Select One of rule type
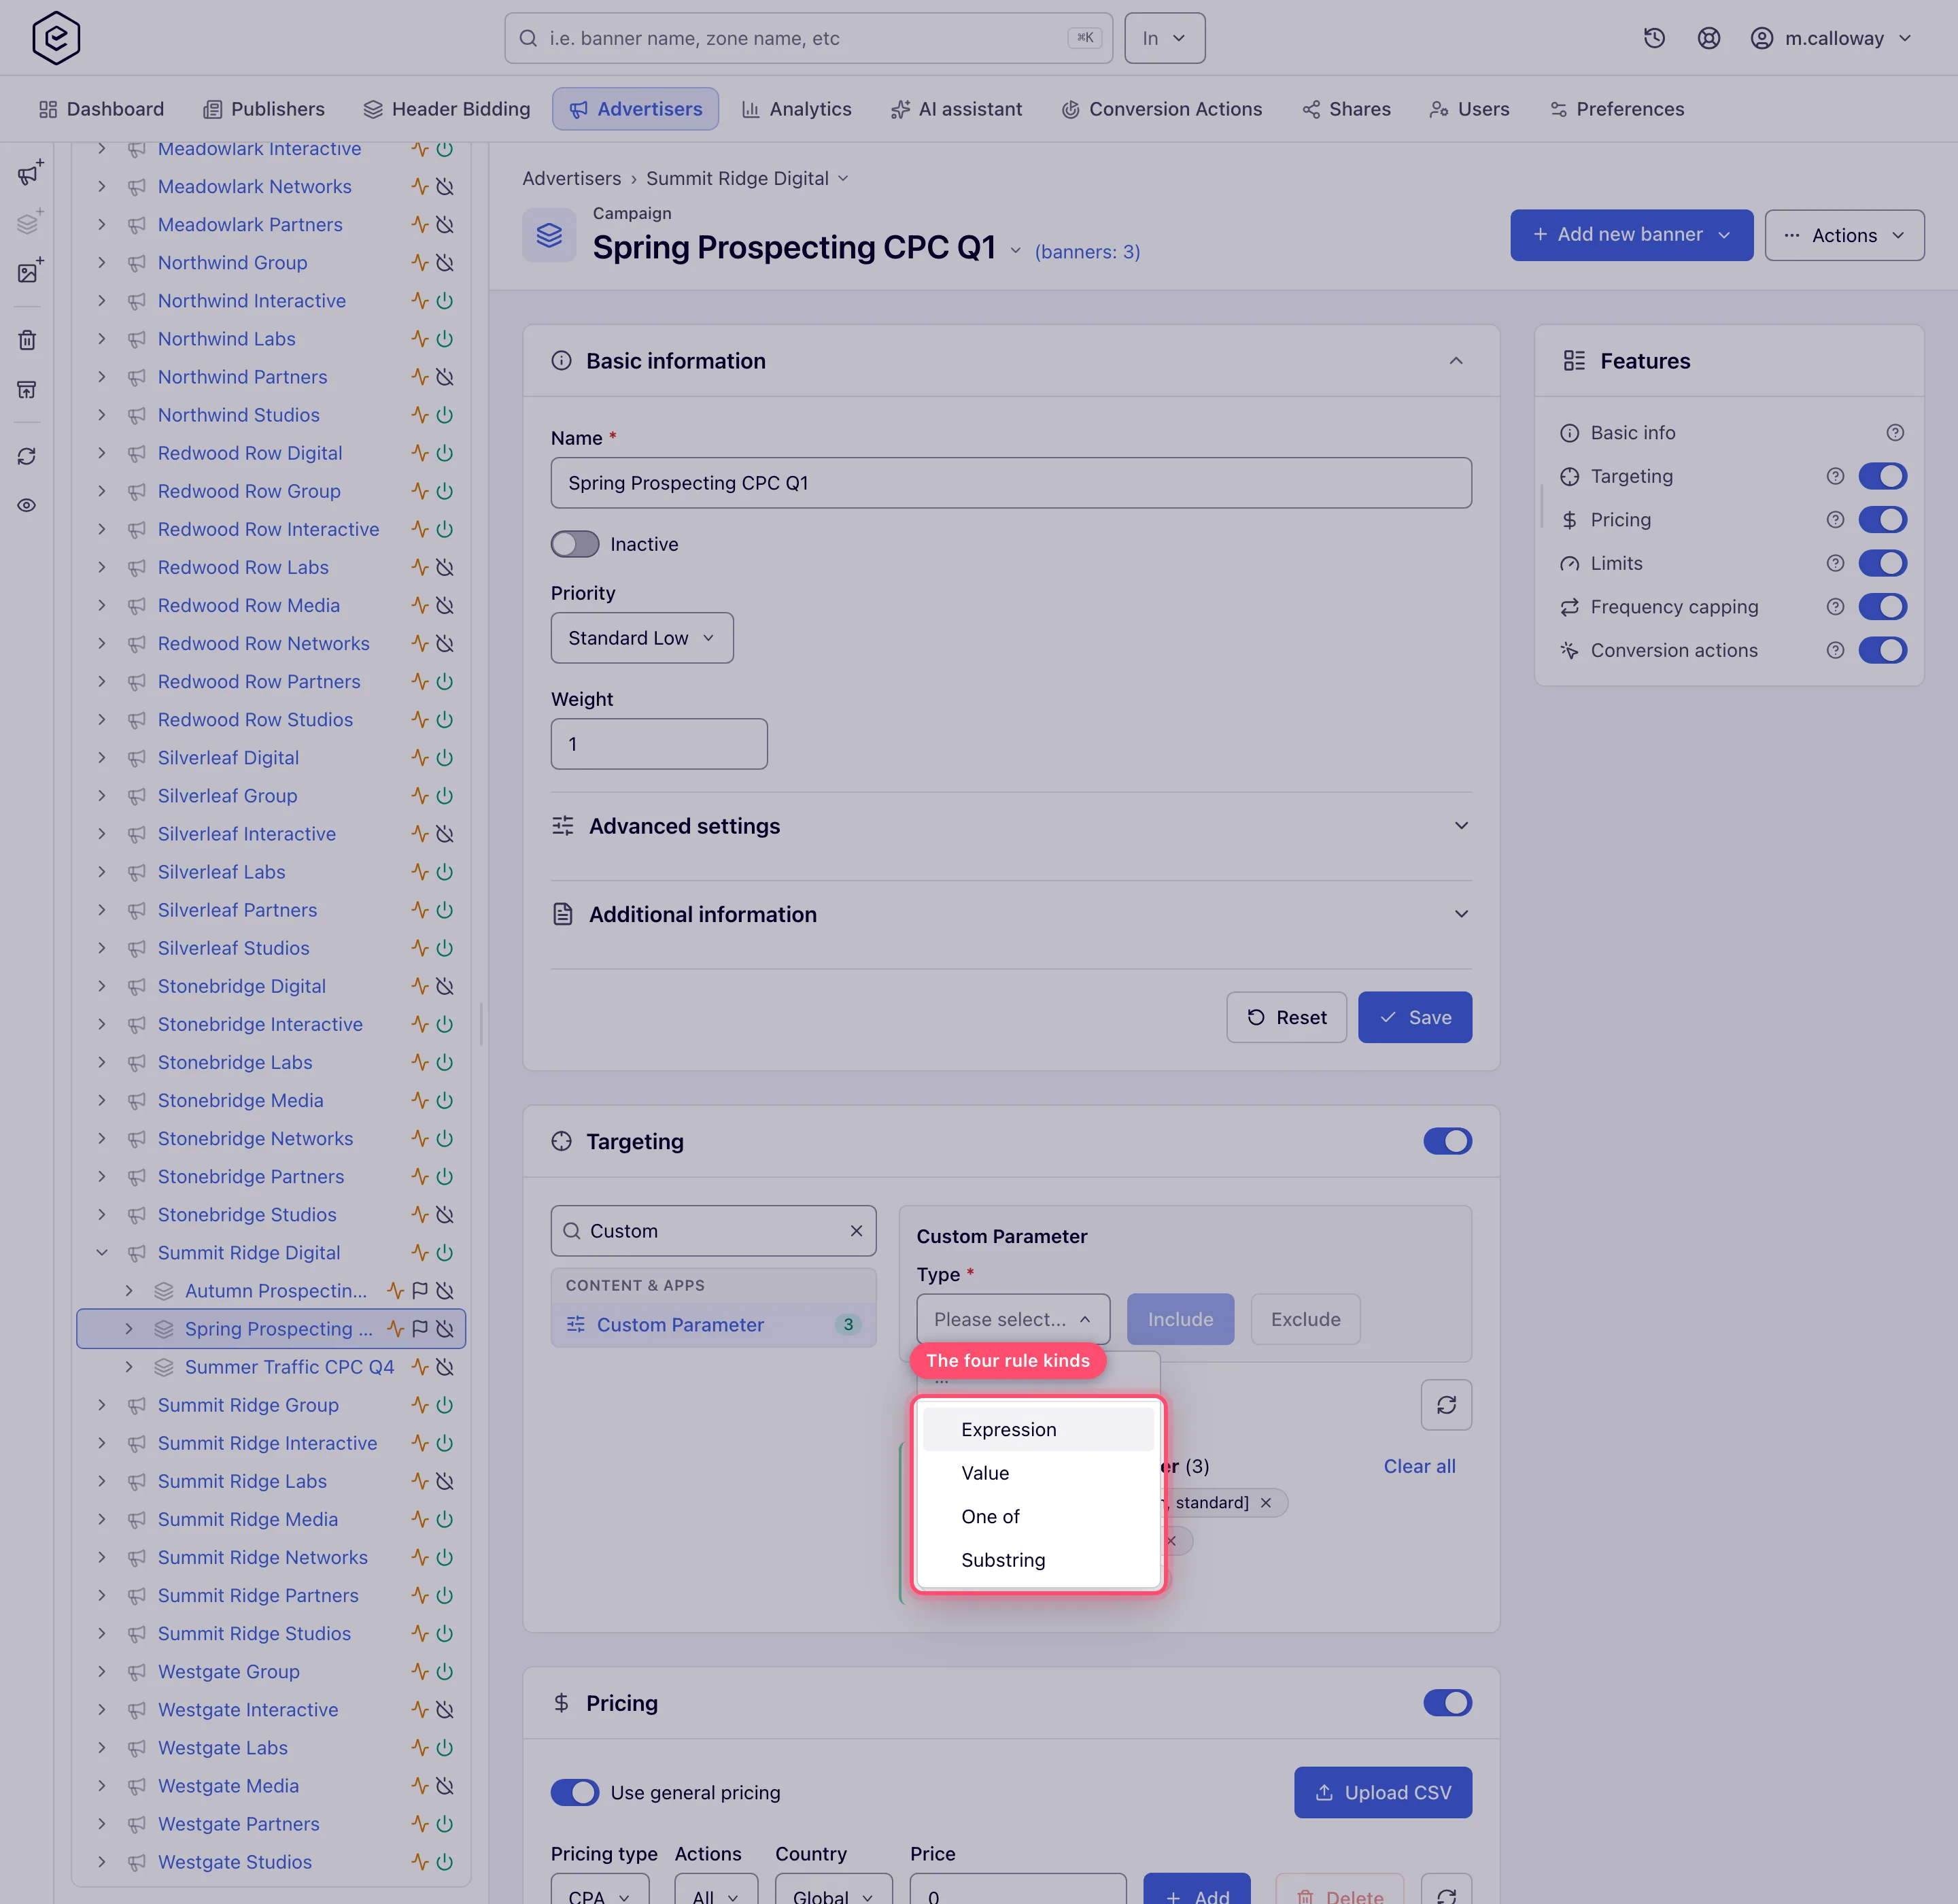Screen dimensions: 1958x1904 1038,1516
